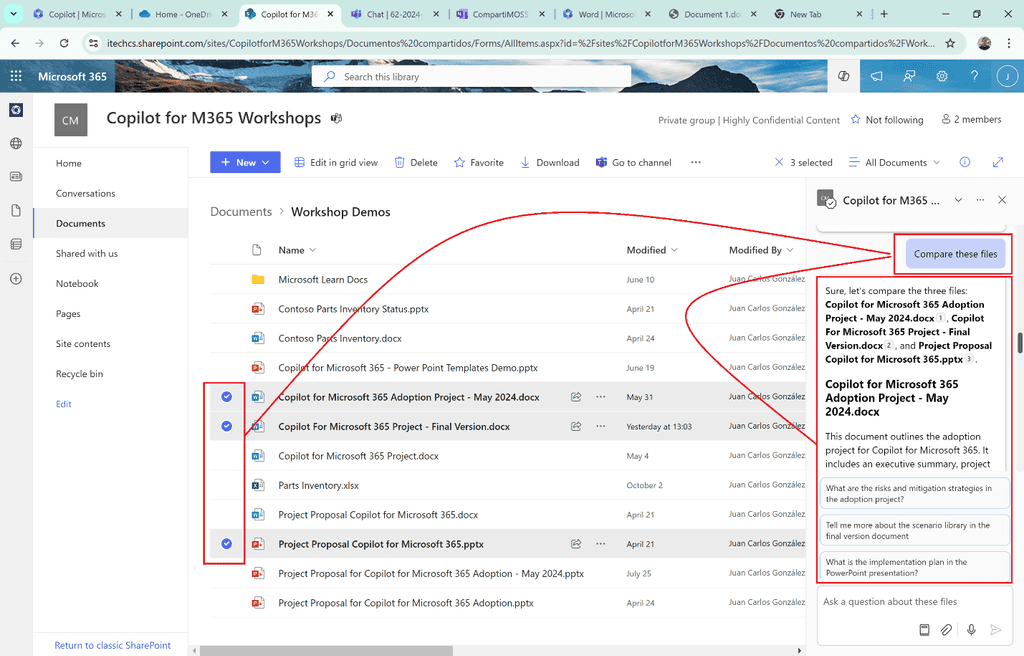Clear the 3 selected items X

point(778,162)
